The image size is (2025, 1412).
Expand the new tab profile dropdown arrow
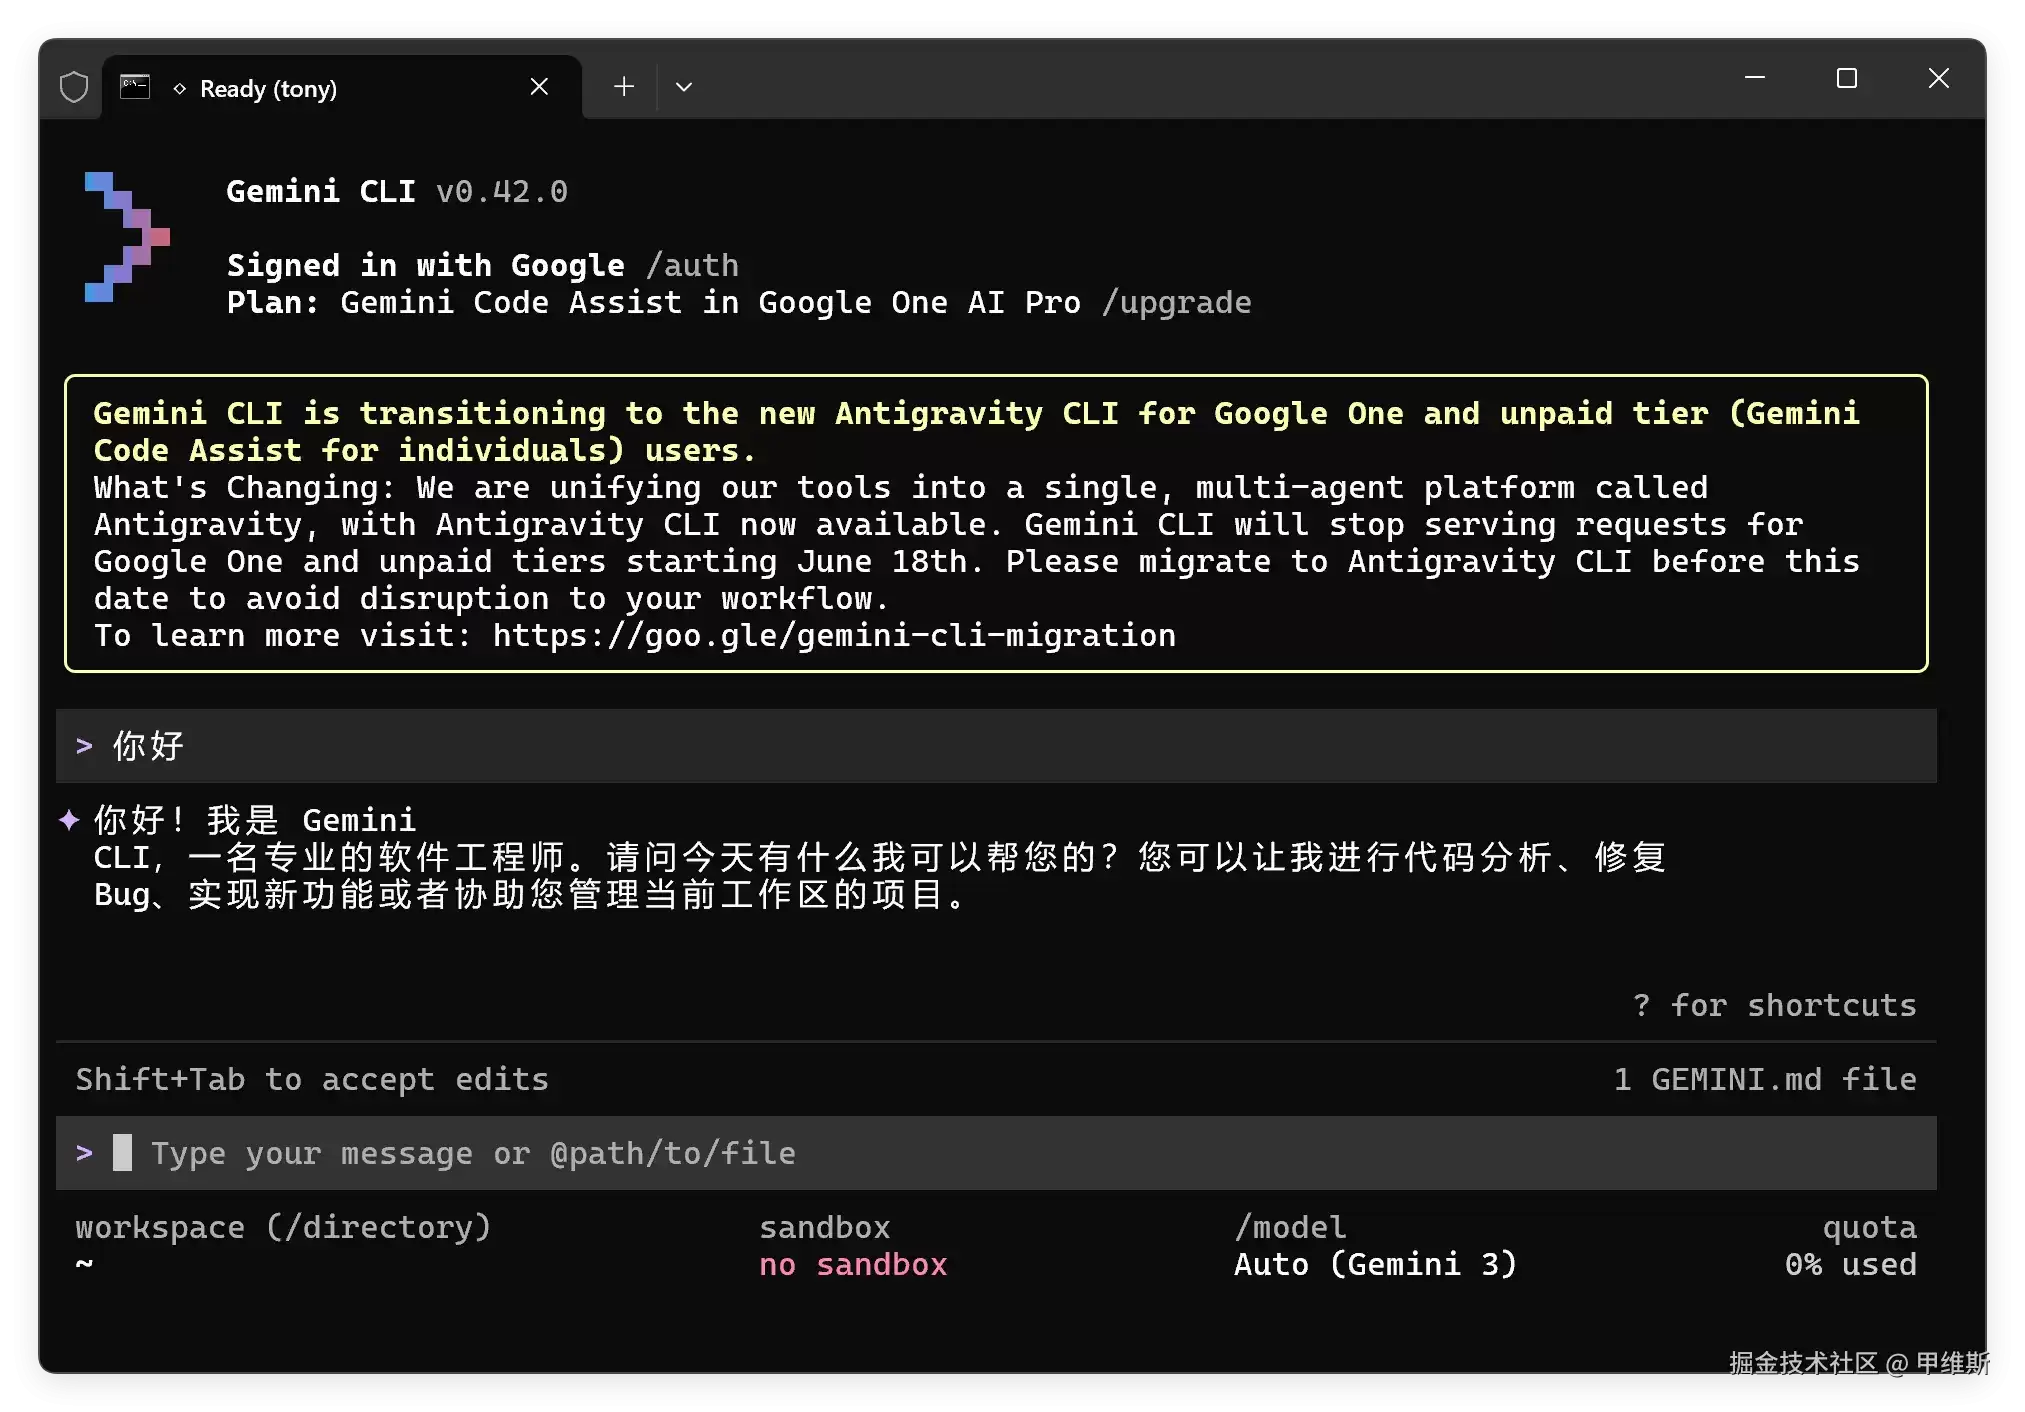684,87
